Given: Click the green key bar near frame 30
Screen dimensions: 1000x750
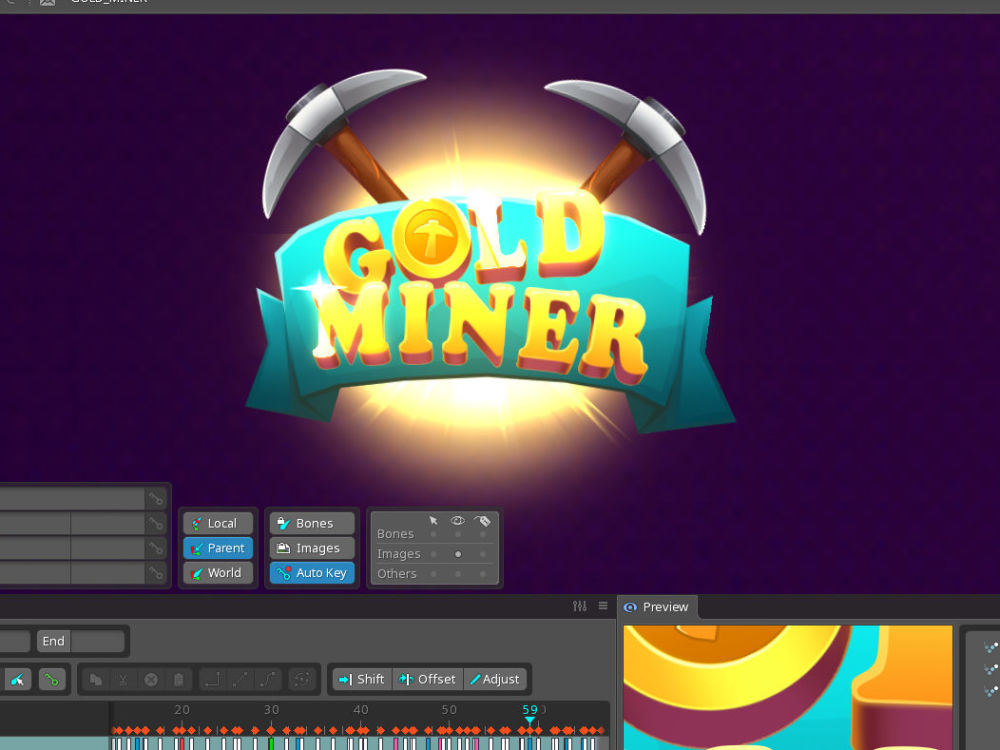Looking at the screenshot, I should 272,744.
